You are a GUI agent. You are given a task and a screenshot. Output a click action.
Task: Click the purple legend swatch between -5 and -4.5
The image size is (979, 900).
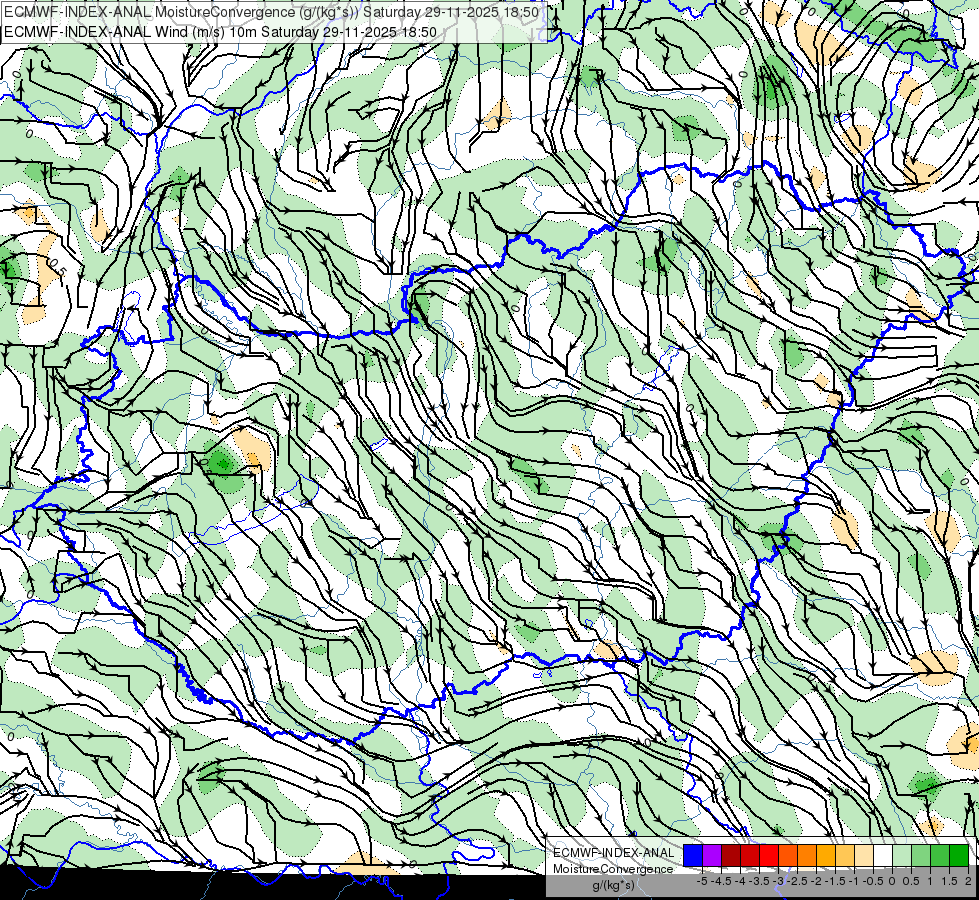[x=712, y=856]
